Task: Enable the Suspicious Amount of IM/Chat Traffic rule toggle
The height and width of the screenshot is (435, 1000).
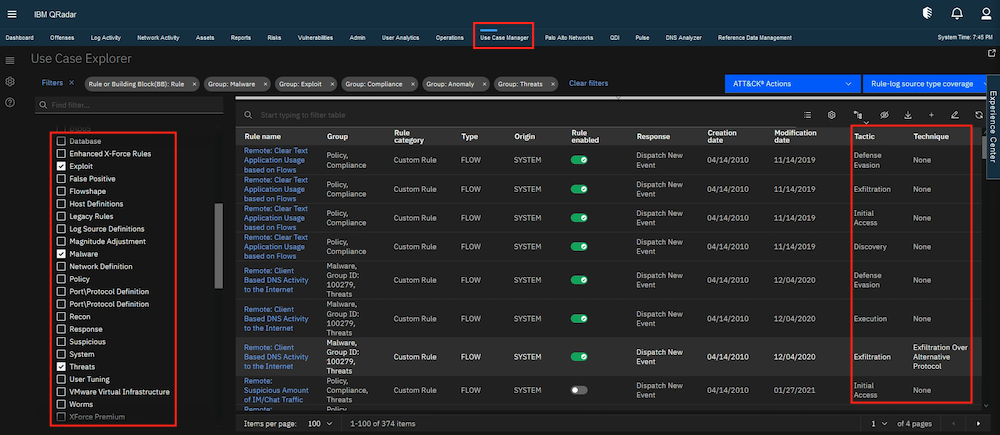Action: pyautogui.click(x=579, y=390)
